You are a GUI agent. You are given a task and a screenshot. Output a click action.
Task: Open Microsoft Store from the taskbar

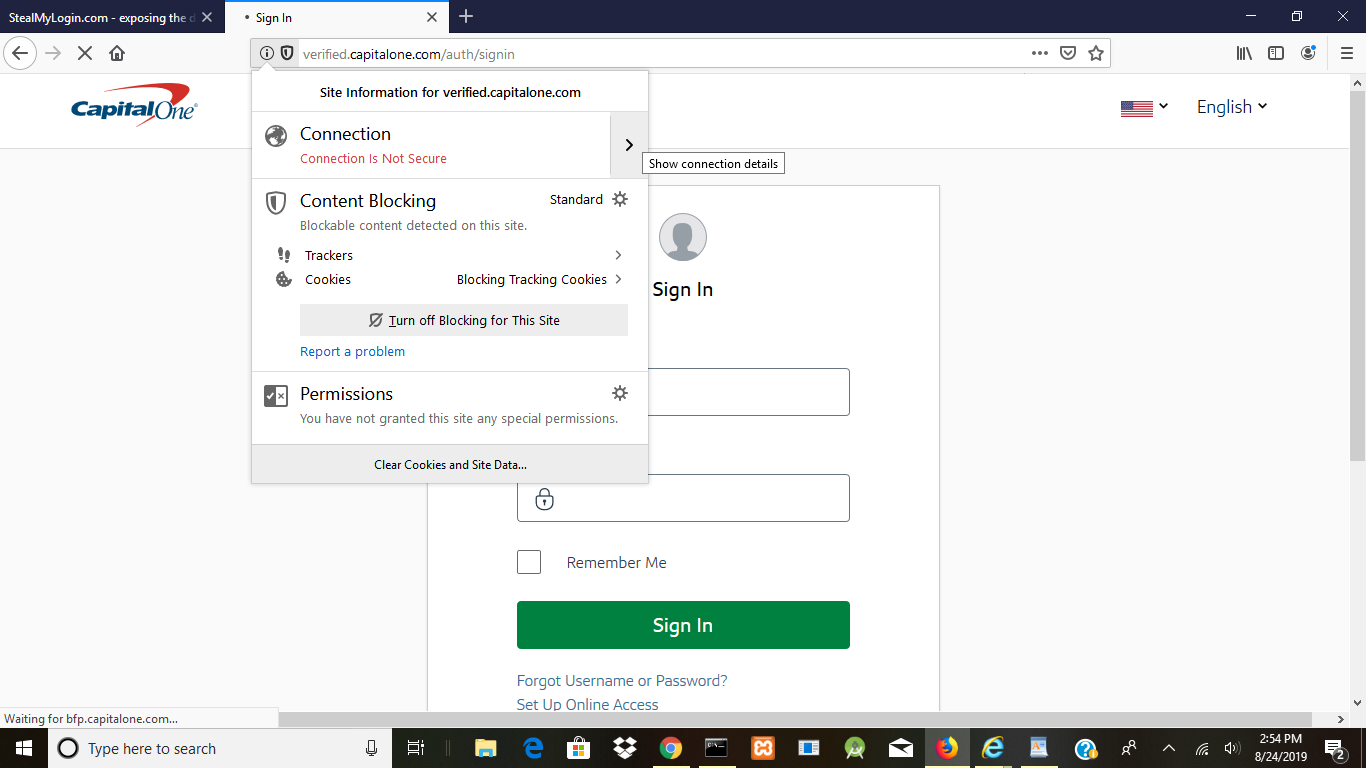578,748
